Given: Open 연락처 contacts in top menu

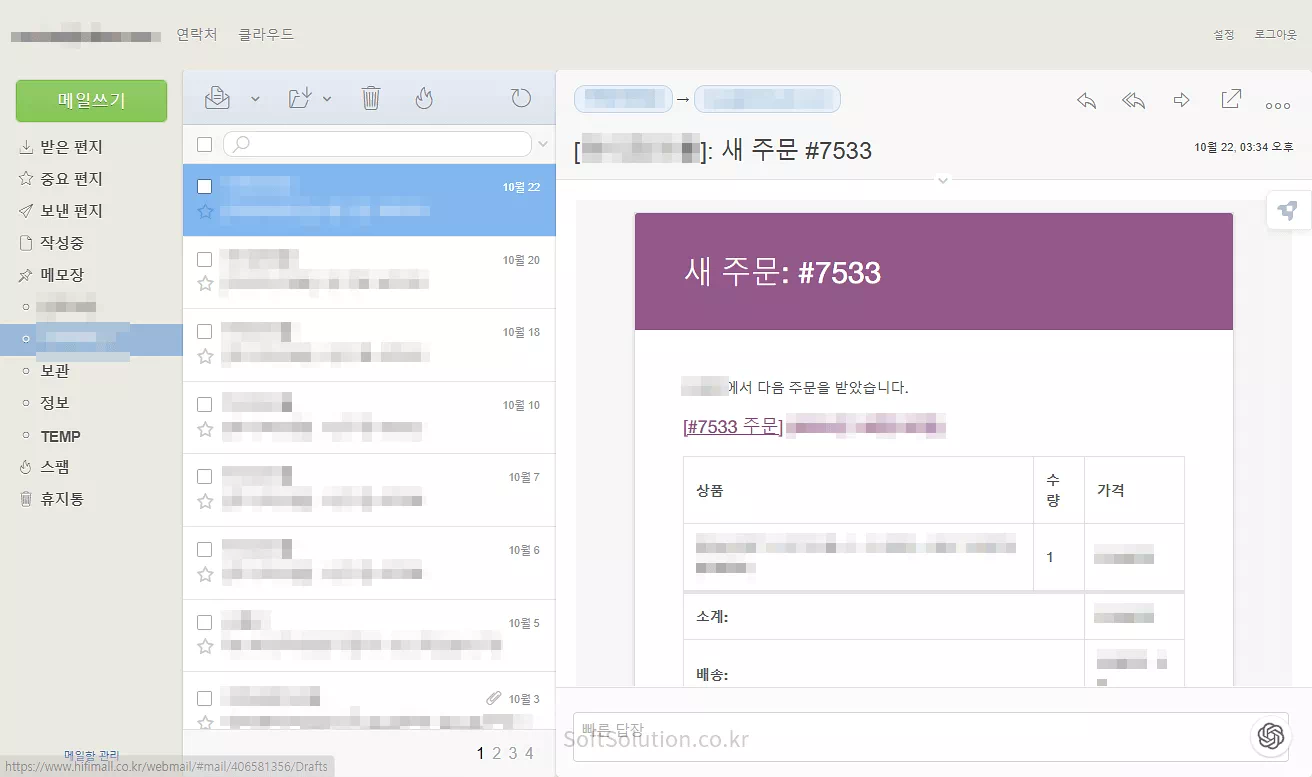Looking at the screenshot, I should (197, 34).
